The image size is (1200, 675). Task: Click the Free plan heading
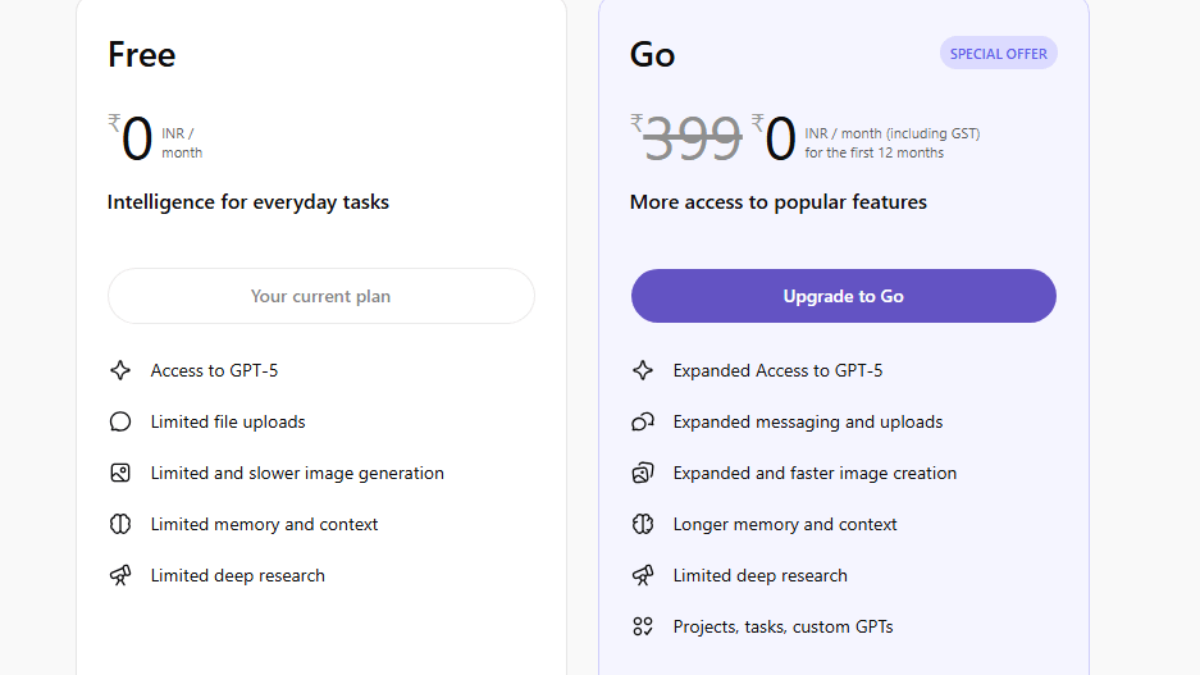point(142,54)
